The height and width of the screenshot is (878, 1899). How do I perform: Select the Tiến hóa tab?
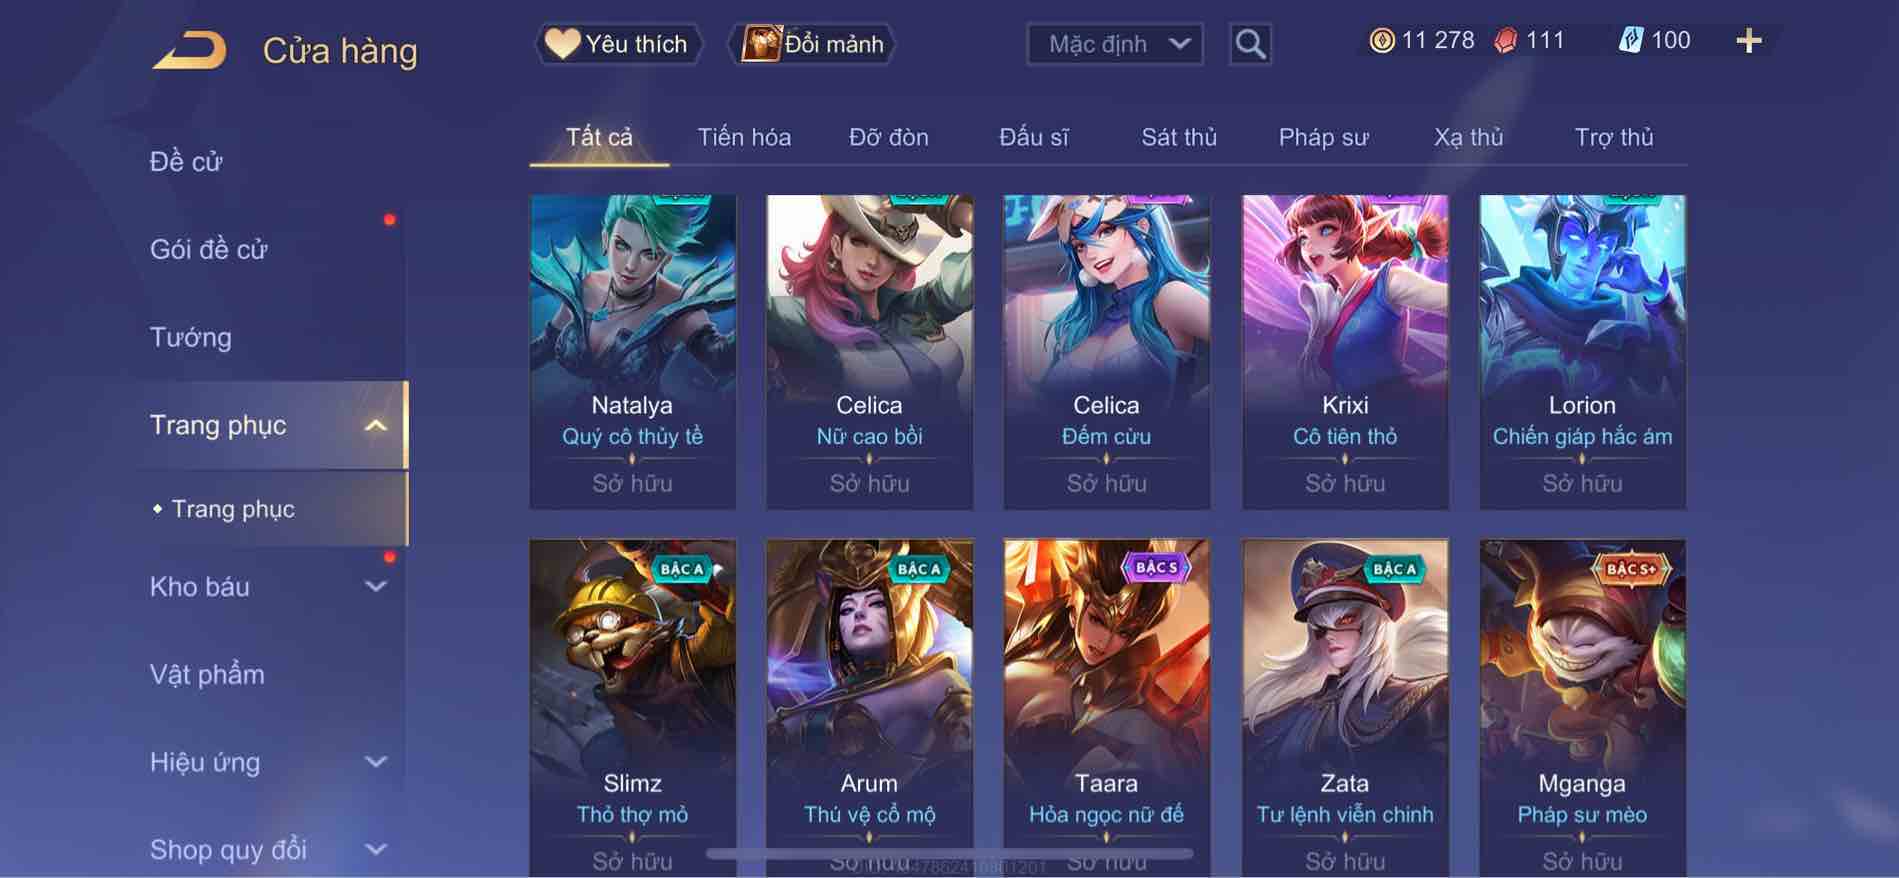pos(744,137)
